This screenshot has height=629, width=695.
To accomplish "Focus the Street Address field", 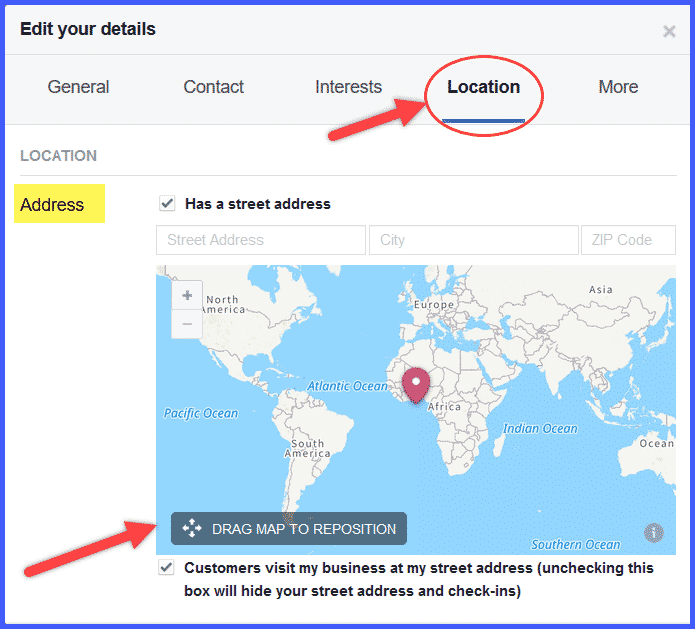I will coord(260,240).
